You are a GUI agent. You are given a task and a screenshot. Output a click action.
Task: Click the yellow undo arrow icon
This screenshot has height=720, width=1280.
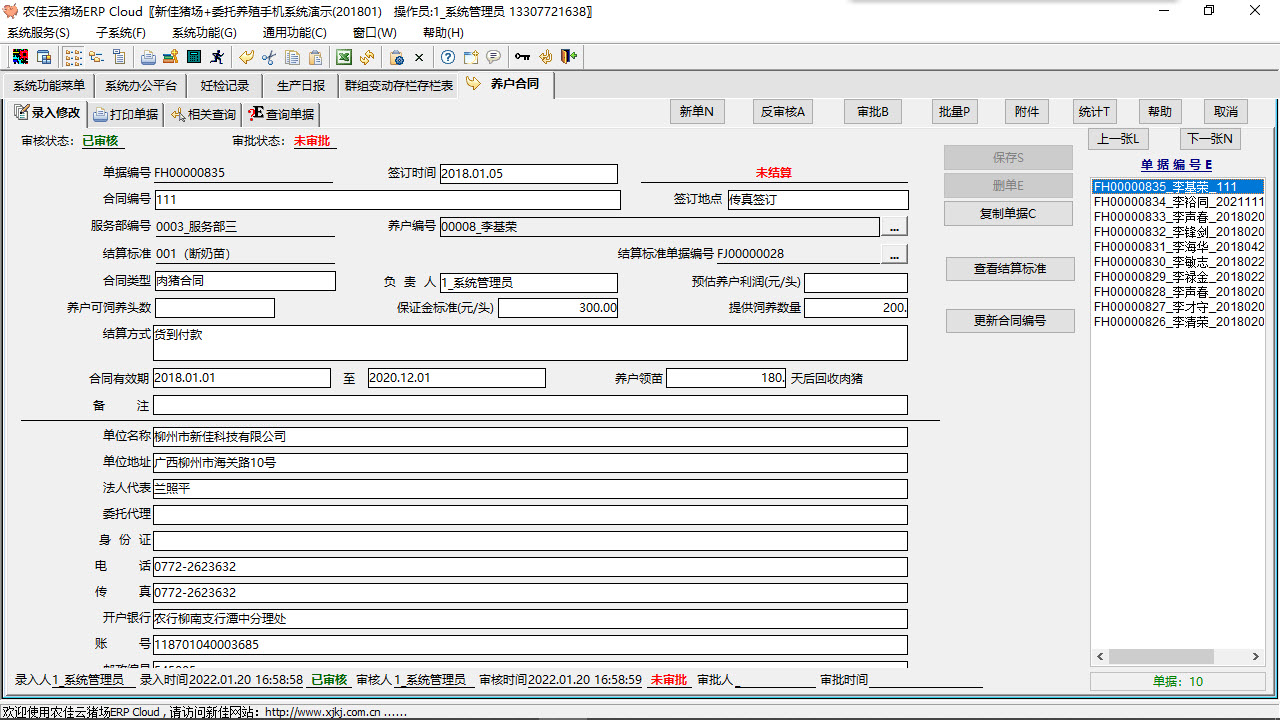click(x=245, y=57)
